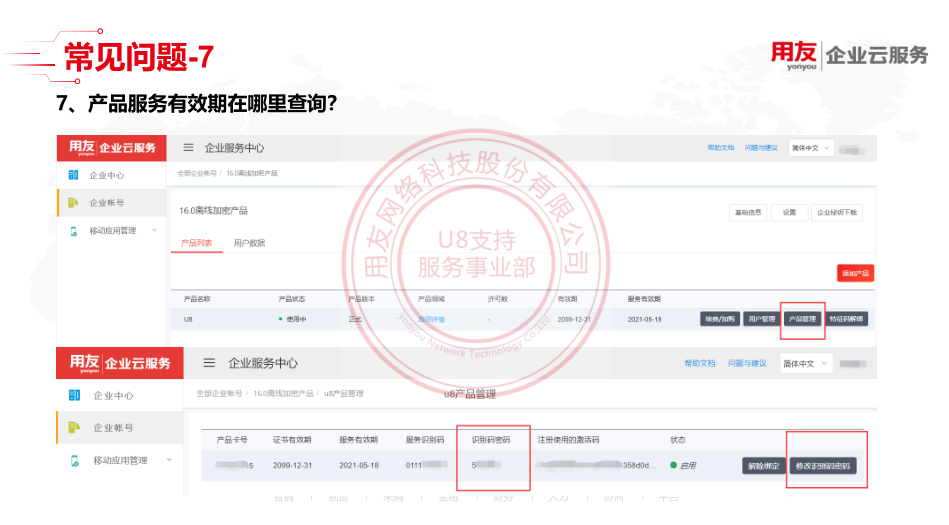The image size is (949, 525).
Task: Click the hamburger menu icon in the upper panel
Action: point(188,148)
